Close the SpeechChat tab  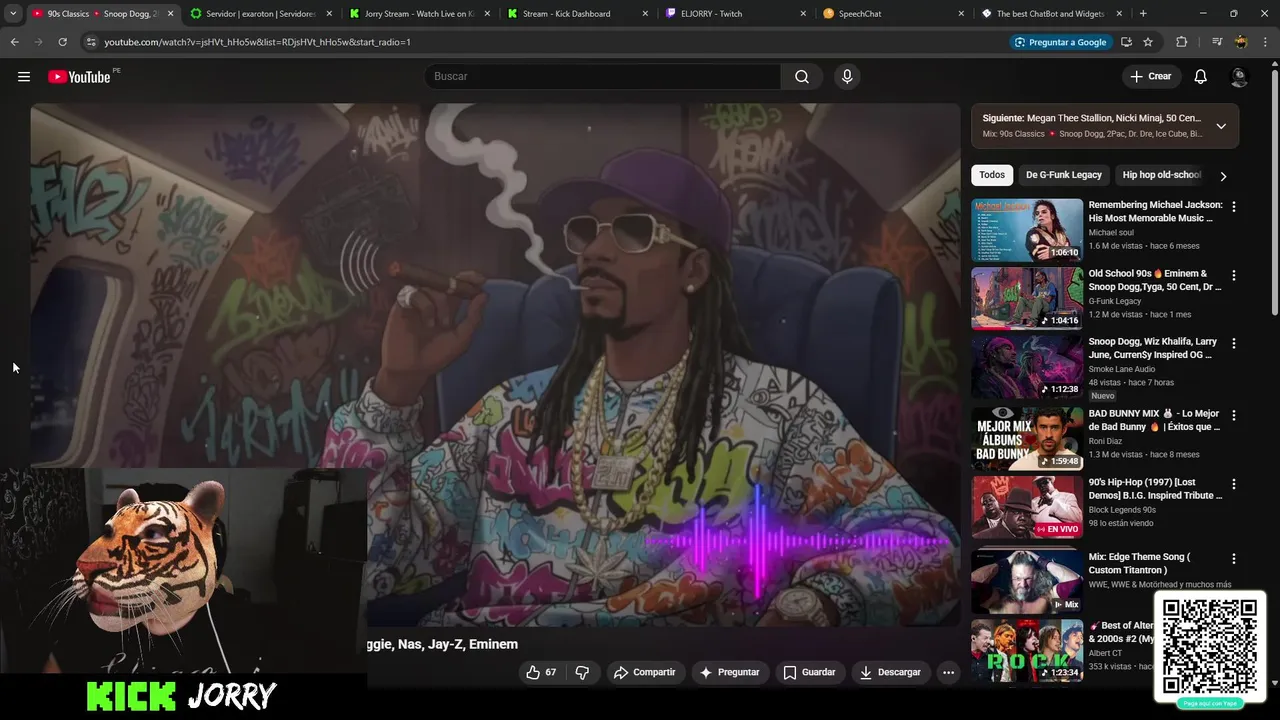click(961, 14)
